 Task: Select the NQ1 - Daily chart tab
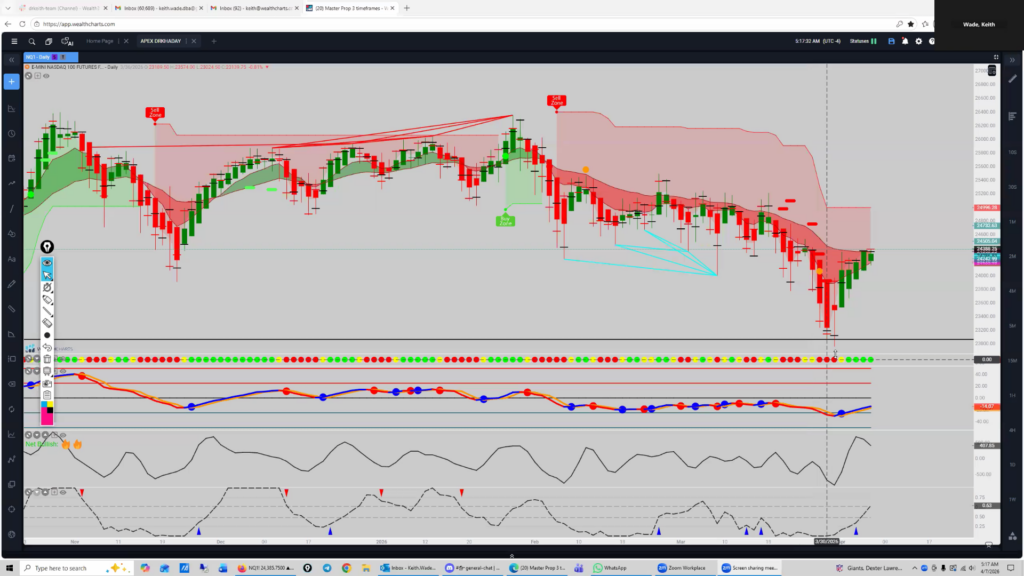(39, 58)
